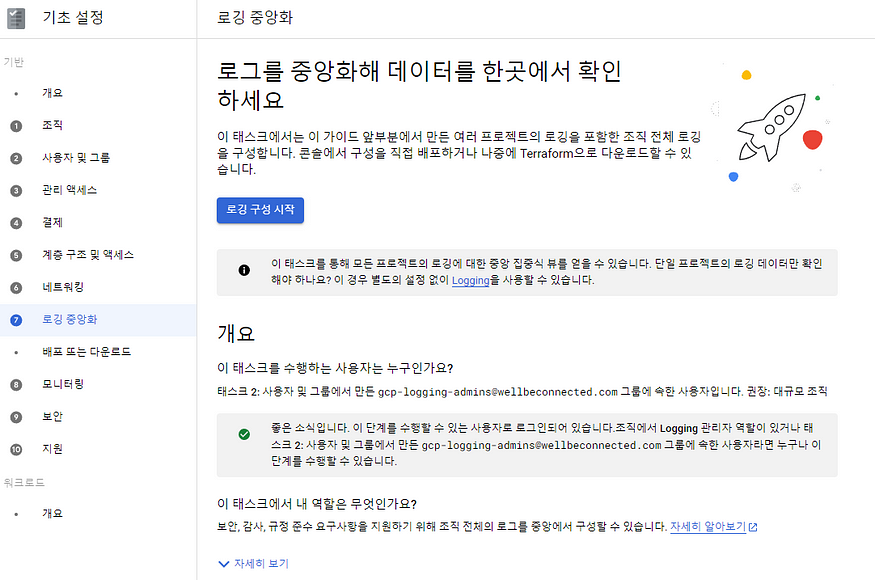This screenshot has height=580, width=875.
Task: Click the 워크로드 section label
Action: [x=24, y=482]
